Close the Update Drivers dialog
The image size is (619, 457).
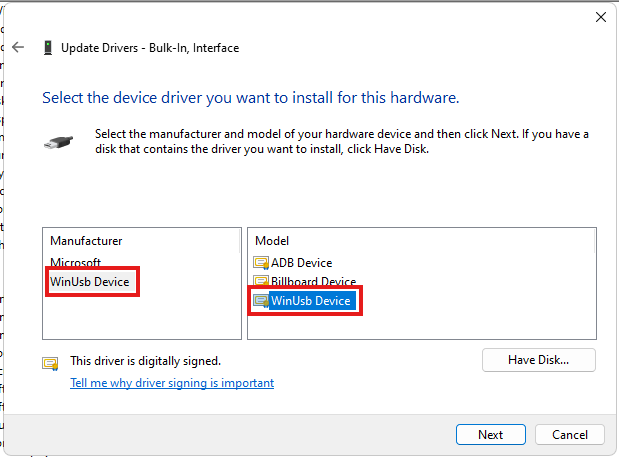click(600, 17)
